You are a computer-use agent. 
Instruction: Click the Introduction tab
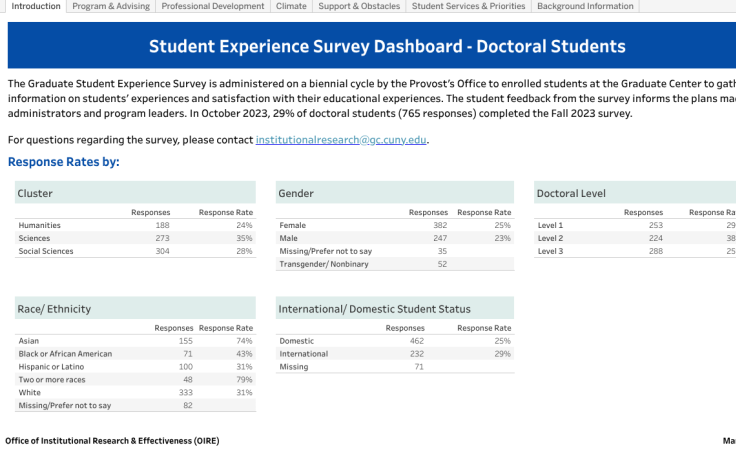pyautogui.click(x=35, y=6)
